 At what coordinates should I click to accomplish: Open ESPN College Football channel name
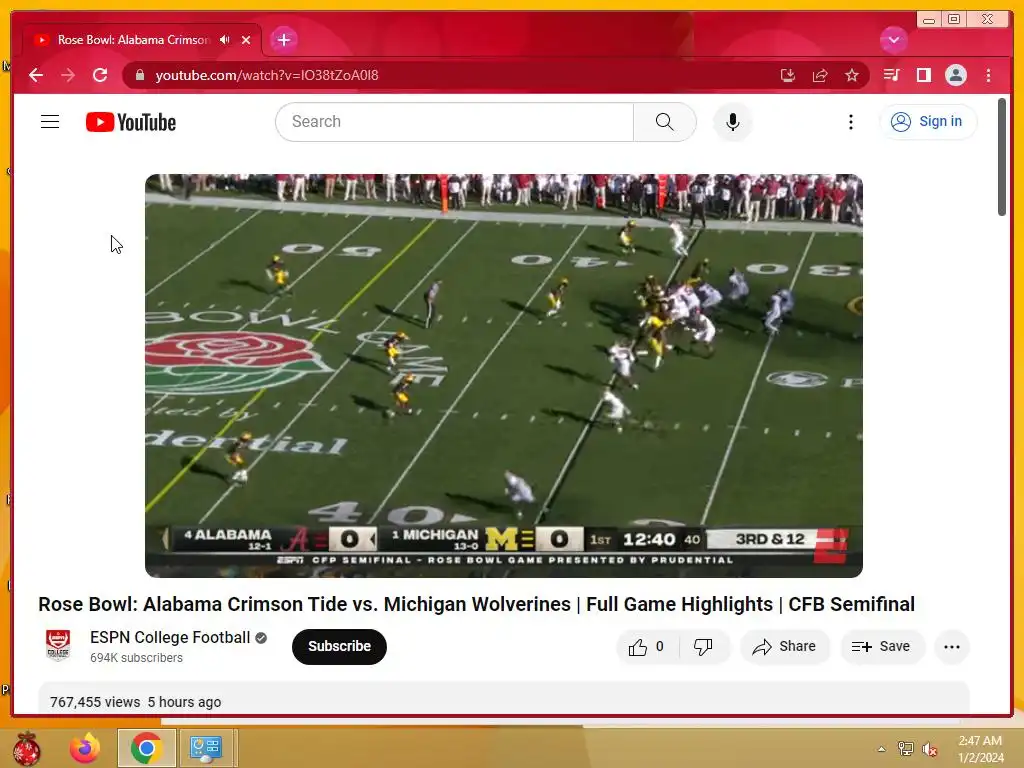(x=170, y=637)
